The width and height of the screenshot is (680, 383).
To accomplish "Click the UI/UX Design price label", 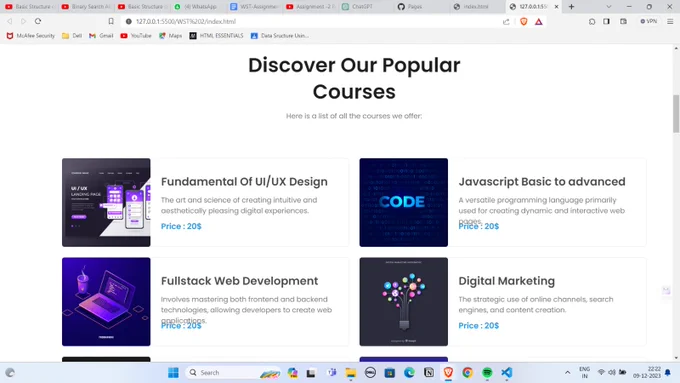I will point(181,226).
